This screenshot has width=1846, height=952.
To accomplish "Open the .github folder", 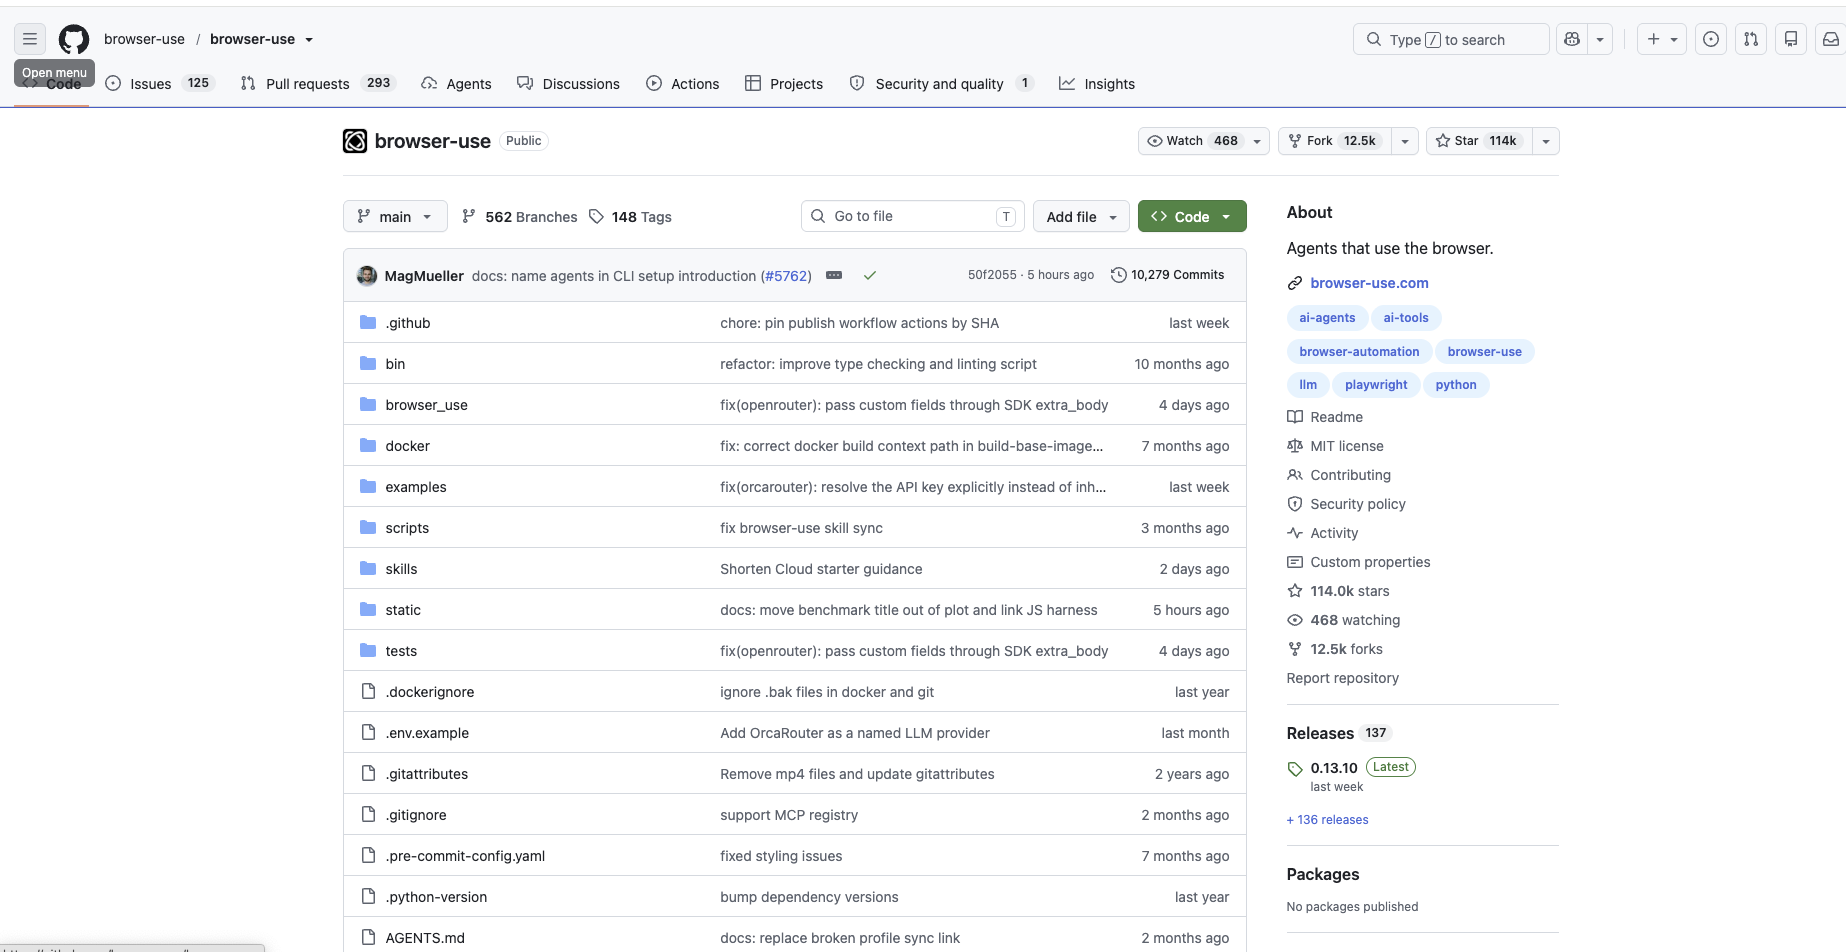I will (x=408, y=323).
